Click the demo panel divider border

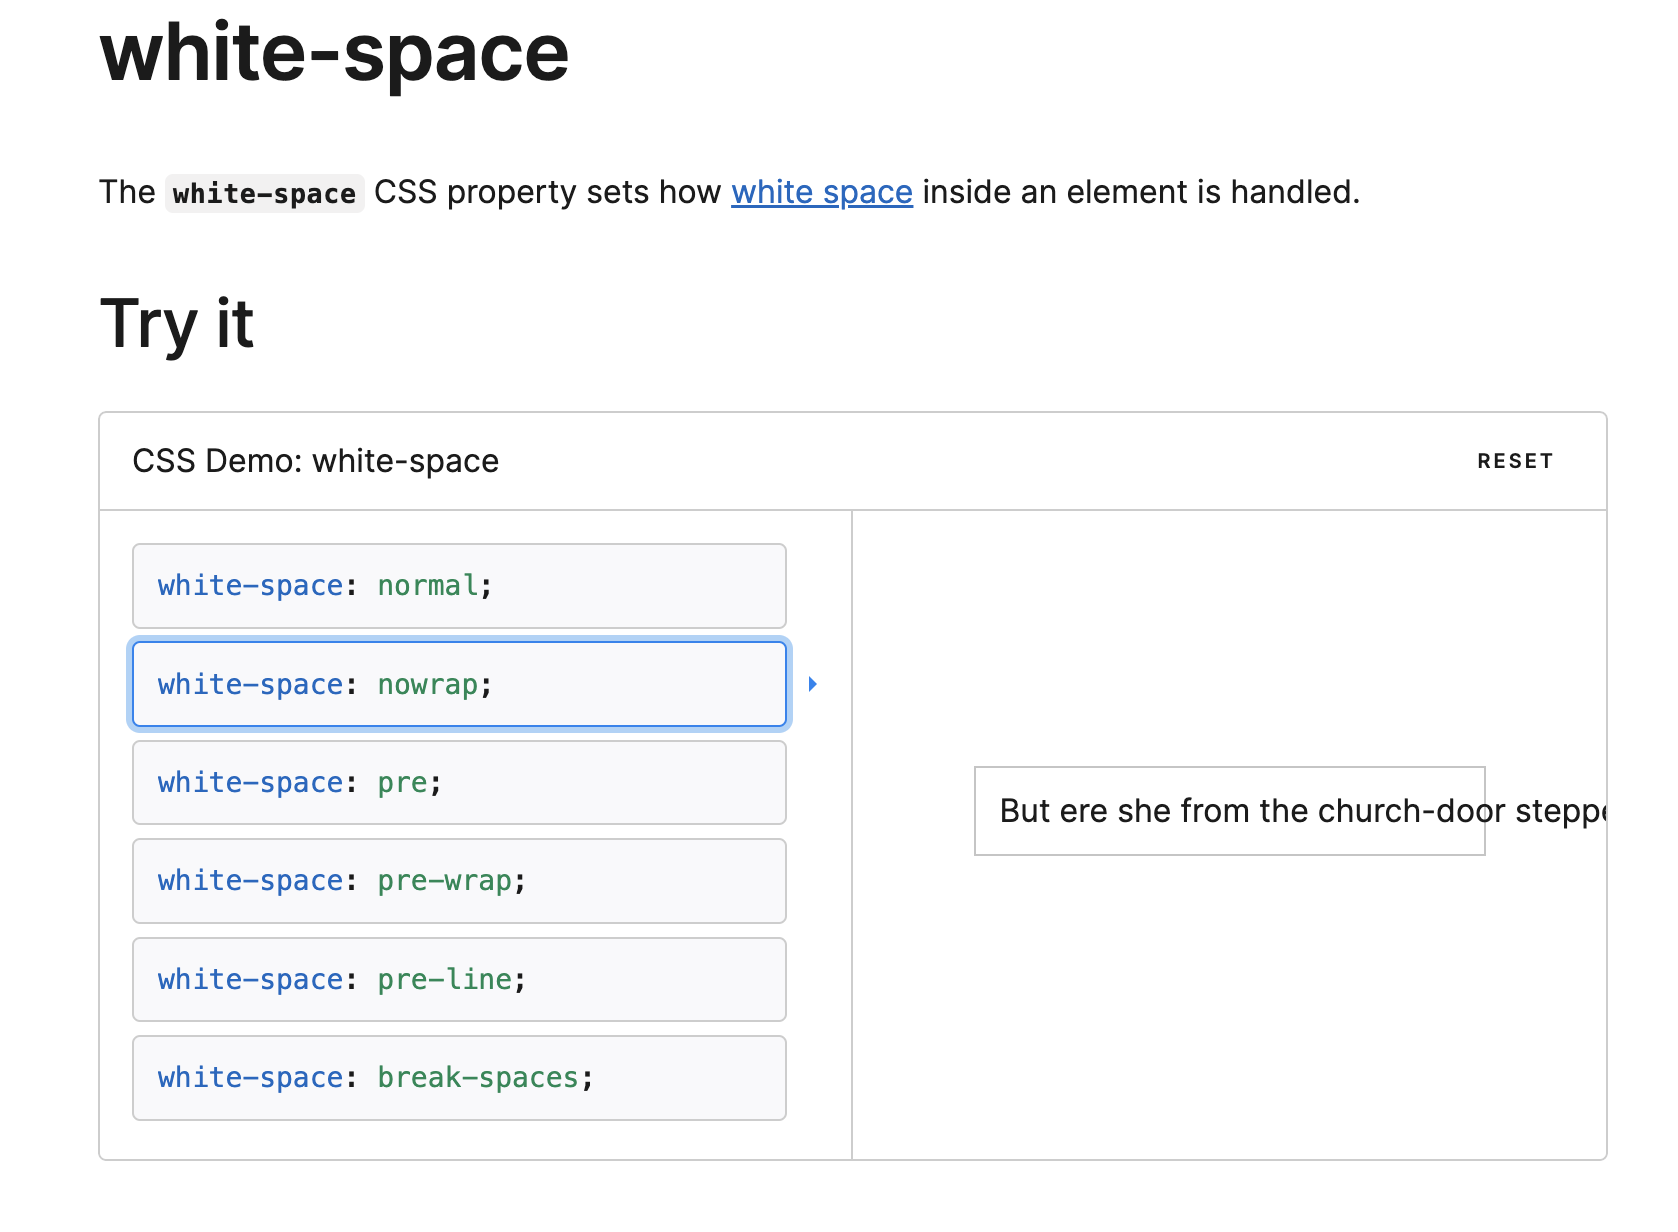pyautogui.click(x=851, y=830)
